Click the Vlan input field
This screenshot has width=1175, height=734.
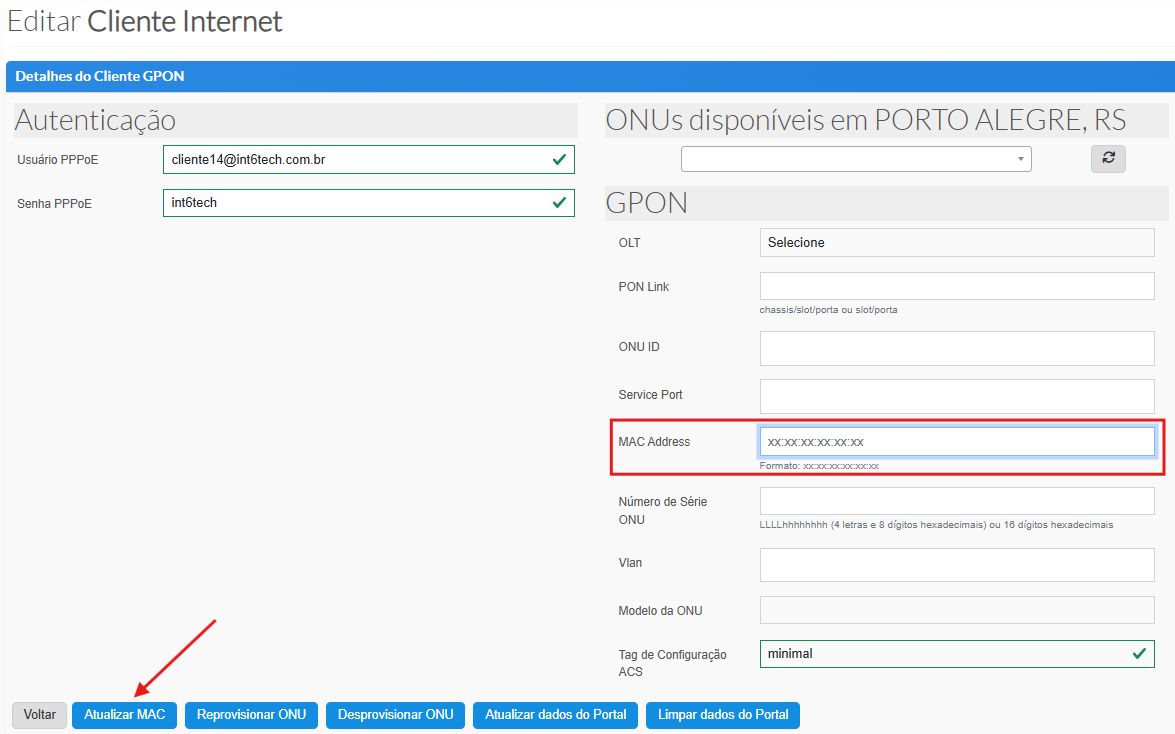tap(957, 564)
